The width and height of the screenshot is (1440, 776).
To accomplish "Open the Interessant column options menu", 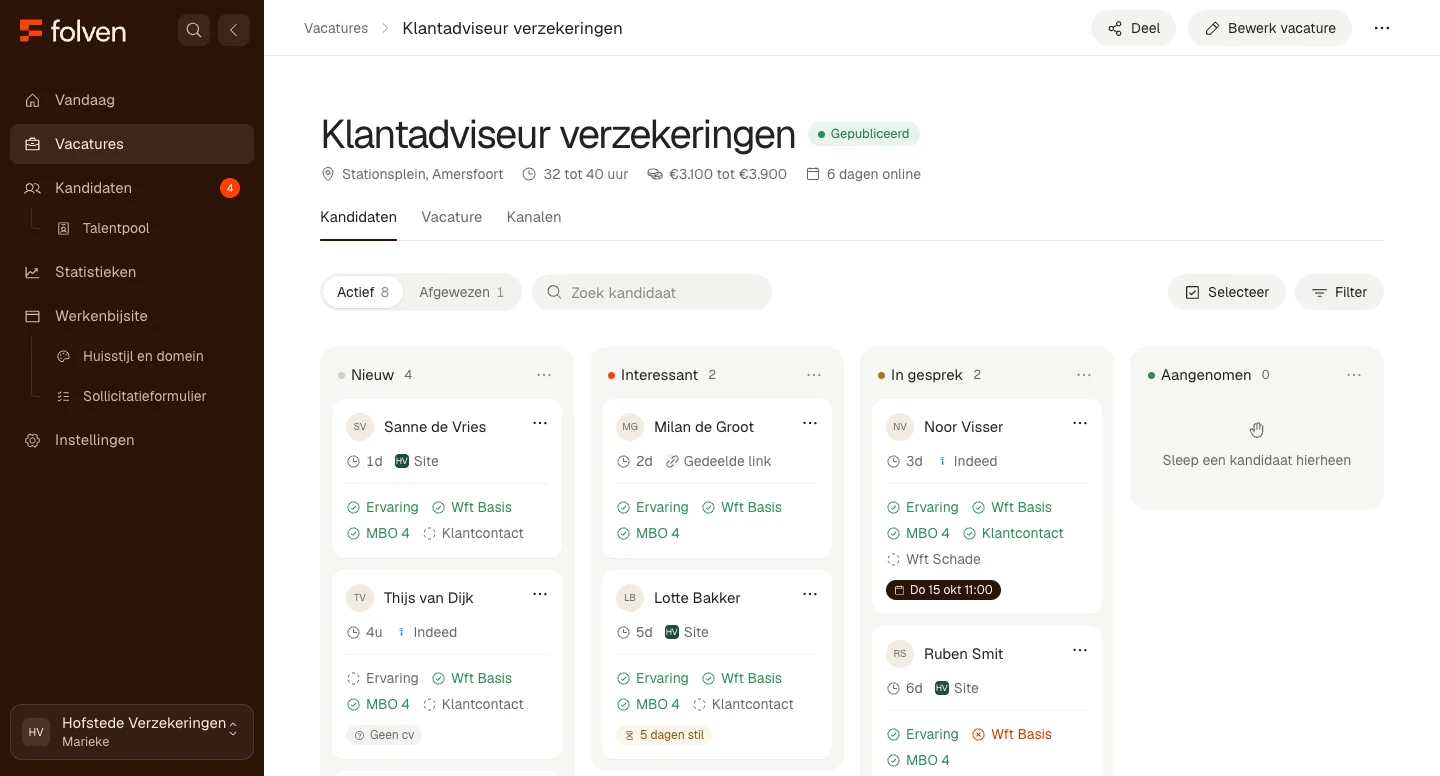I will tap(814, 375).
